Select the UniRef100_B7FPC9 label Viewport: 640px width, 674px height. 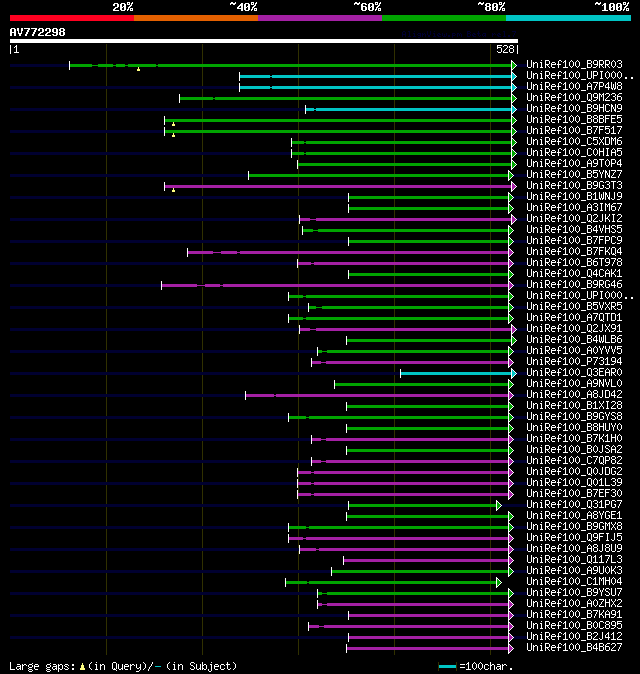pyautogui.click(x=574, y=240)
